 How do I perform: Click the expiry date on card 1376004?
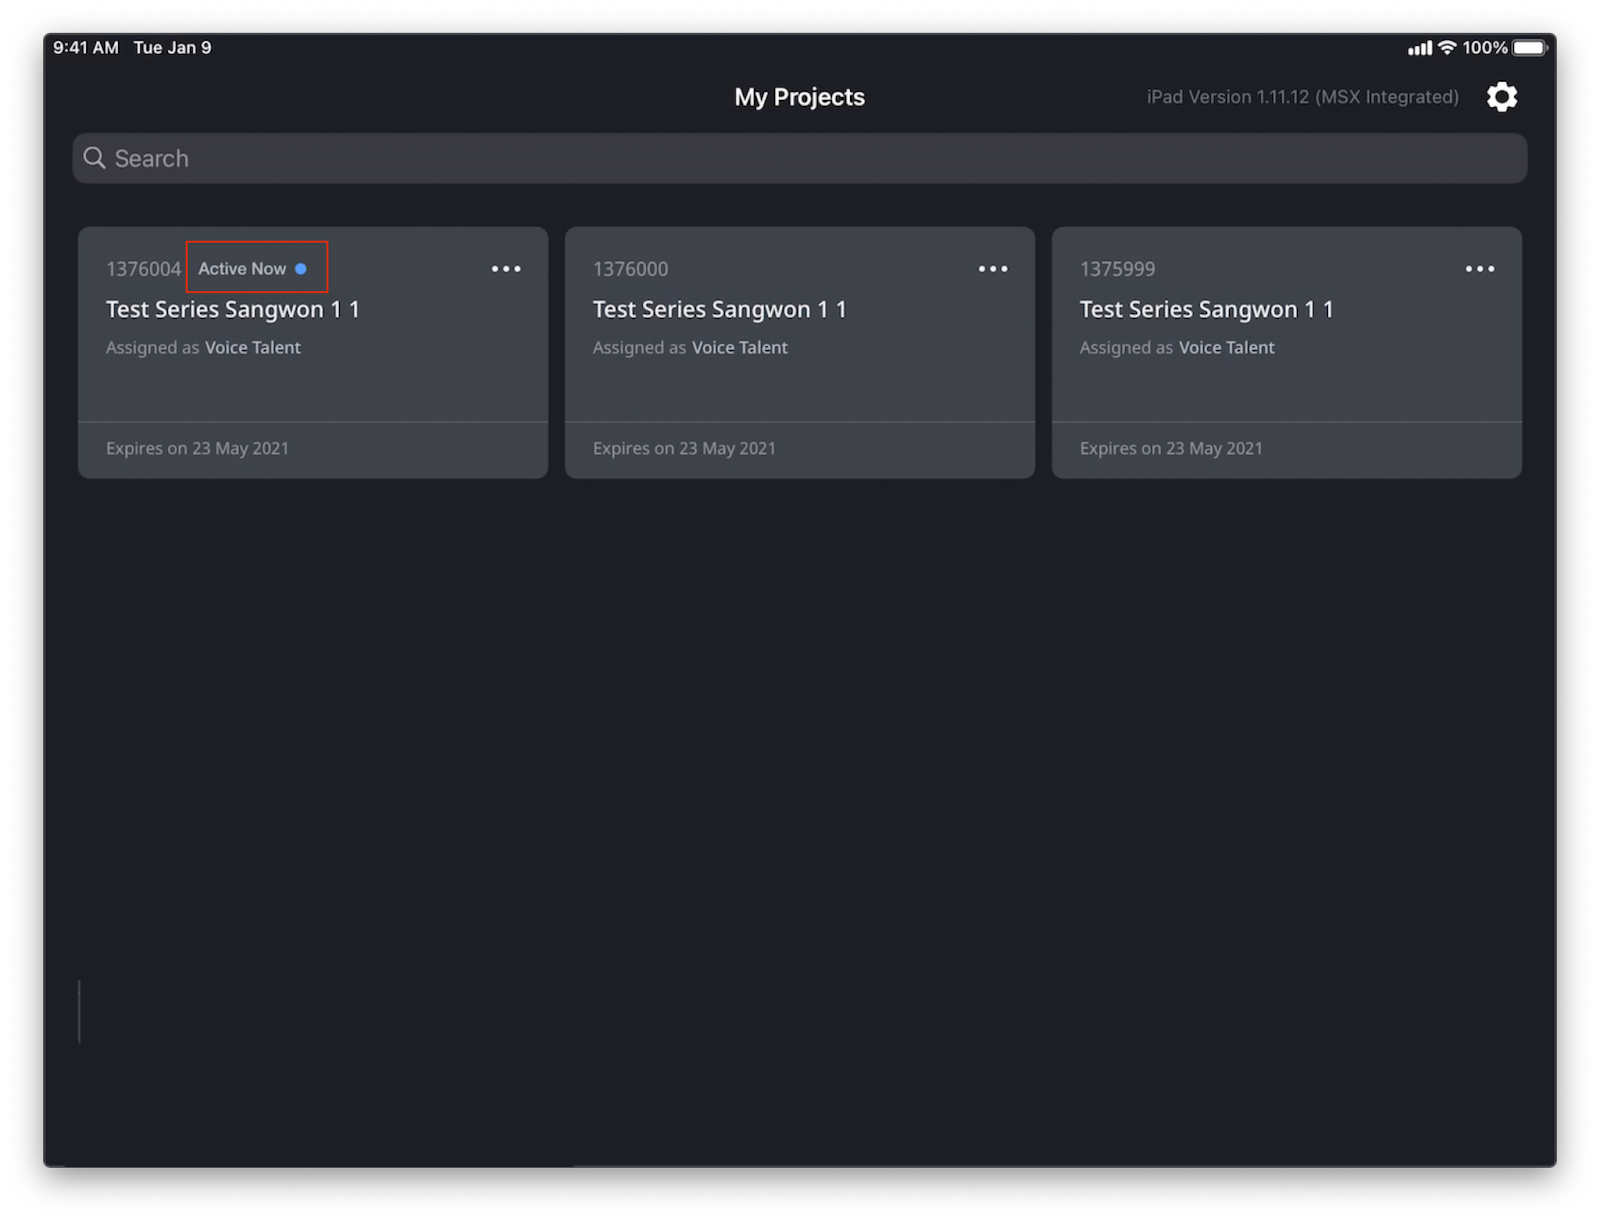tap(197, 448)
